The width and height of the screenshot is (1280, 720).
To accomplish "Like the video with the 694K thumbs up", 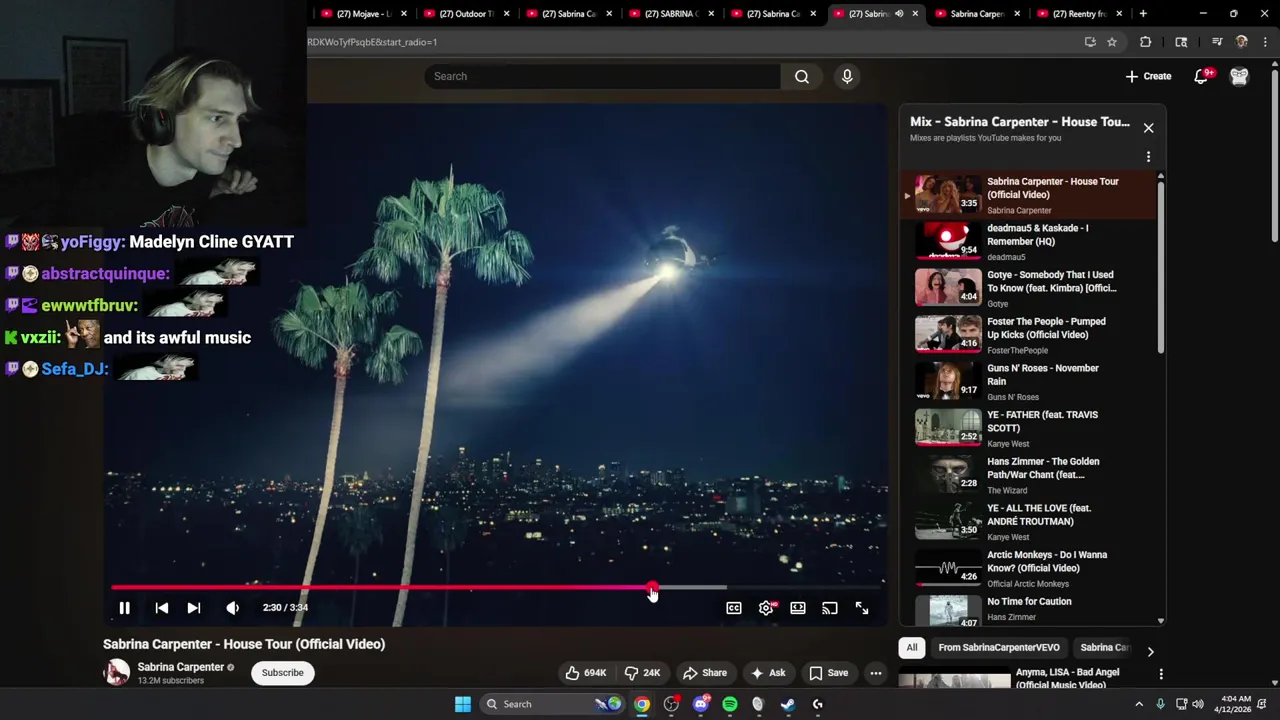I will (x=586, y=673).
